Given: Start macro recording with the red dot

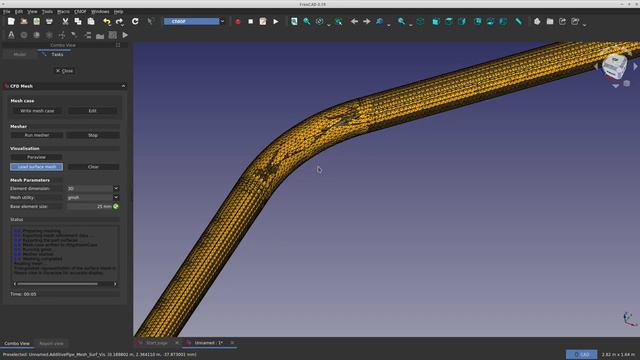Looking at the screenshot, I should coord(238,21).
